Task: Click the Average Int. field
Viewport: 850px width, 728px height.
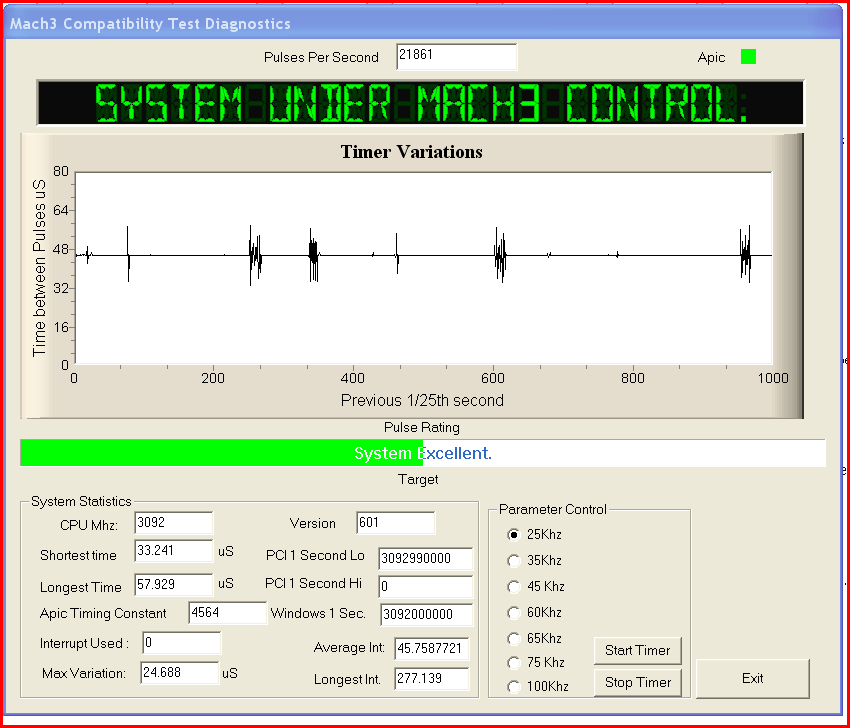Action: 432,649
